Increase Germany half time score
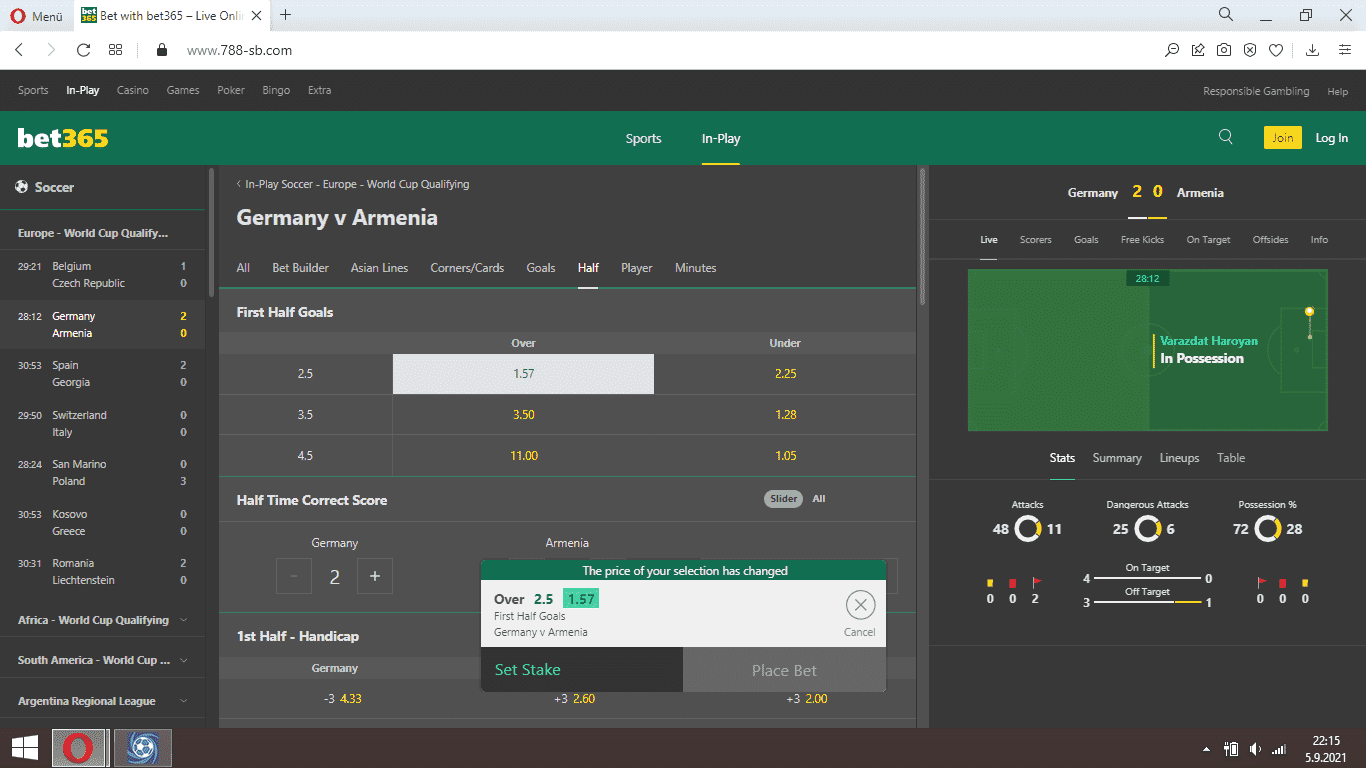The height and width of the screenshot is (768, 1366). 375,576
